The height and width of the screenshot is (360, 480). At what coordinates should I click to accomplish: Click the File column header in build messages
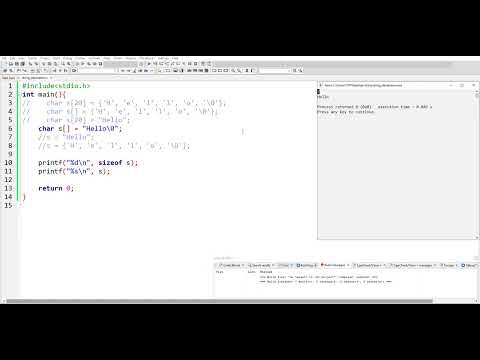click(219, 272)
